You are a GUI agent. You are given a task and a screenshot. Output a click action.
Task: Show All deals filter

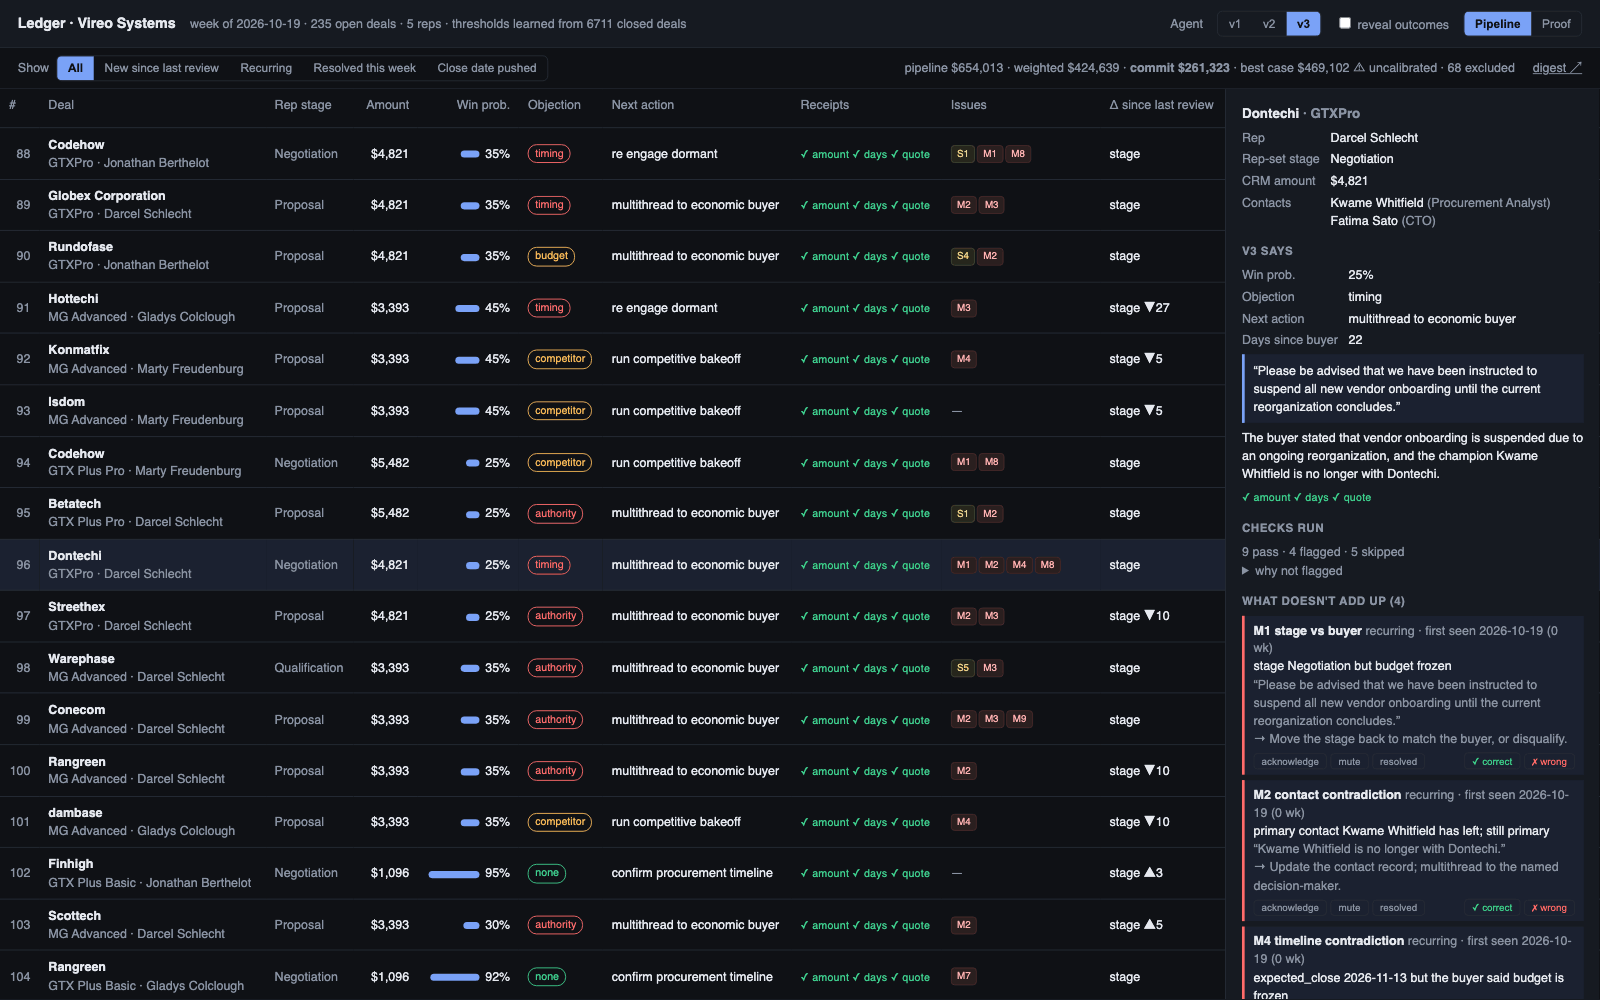tap(75, 68)
